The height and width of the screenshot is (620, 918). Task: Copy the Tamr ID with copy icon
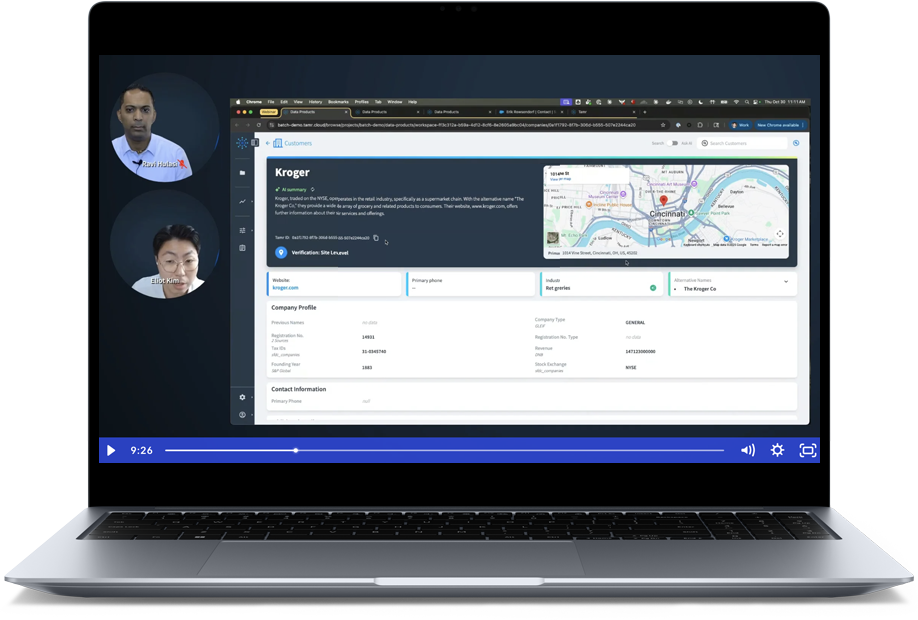(x=376, y=238)
